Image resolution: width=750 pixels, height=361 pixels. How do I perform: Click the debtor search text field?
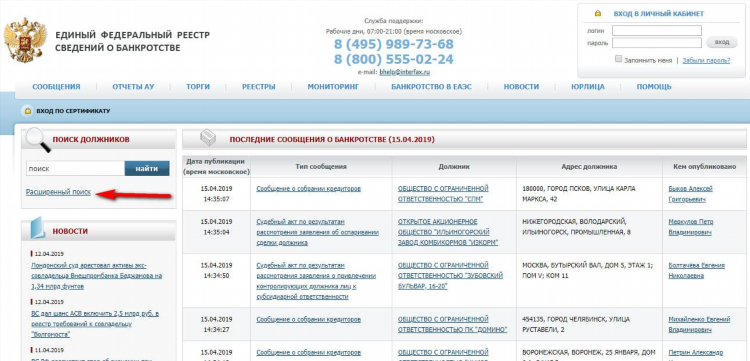[x=76, y=169]
